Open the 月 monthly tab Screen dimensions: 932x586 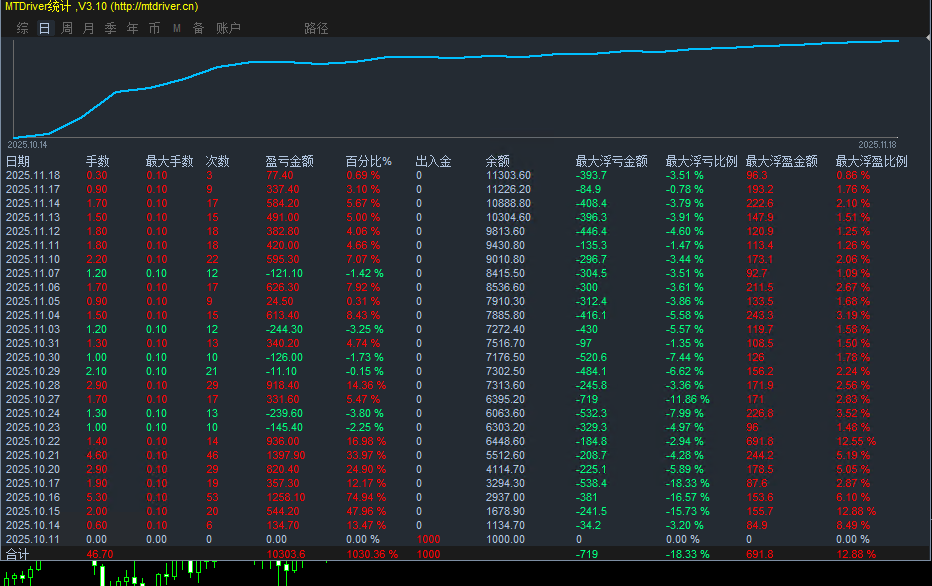point(89,28)
